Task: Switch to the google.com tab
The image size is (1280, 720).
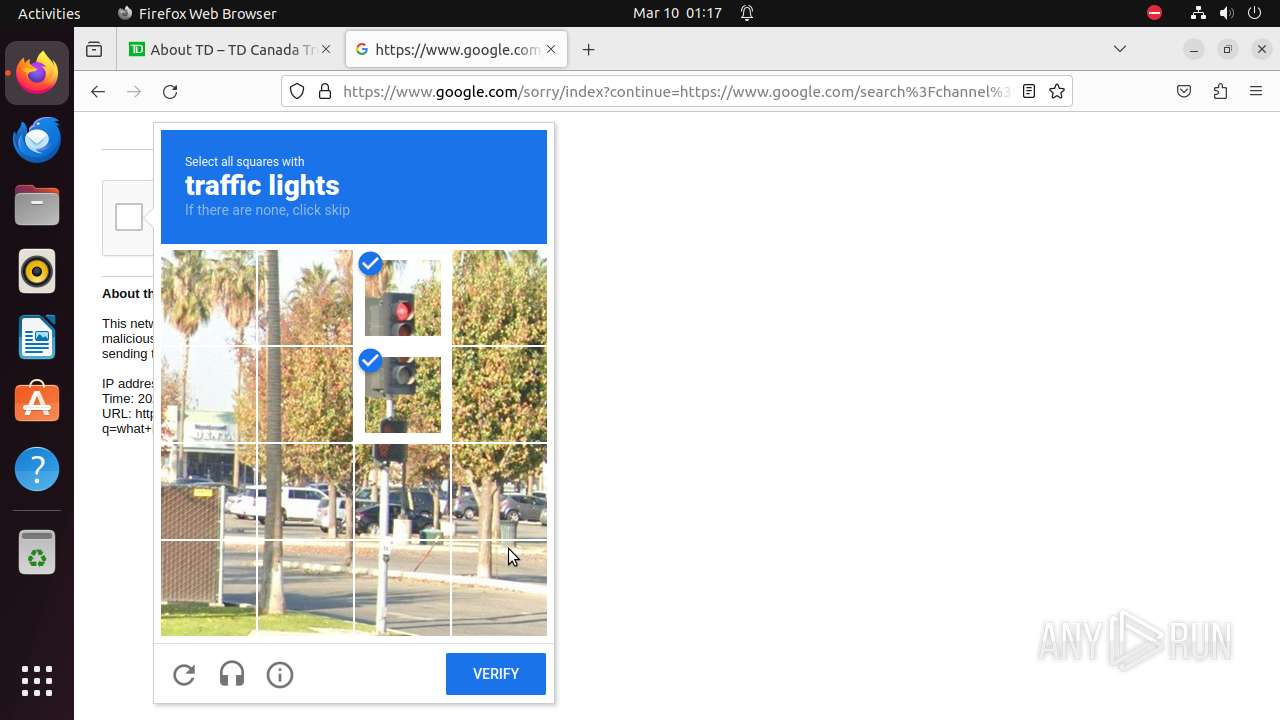Action: point(456,49)
